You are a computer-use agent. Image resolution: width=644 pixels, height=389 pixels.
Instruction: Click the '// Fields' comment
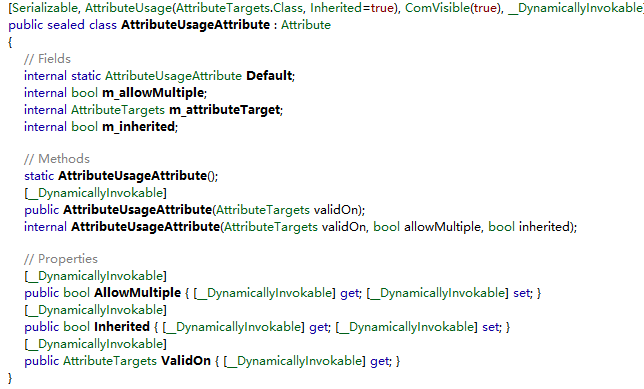click(x=47, y=59)
